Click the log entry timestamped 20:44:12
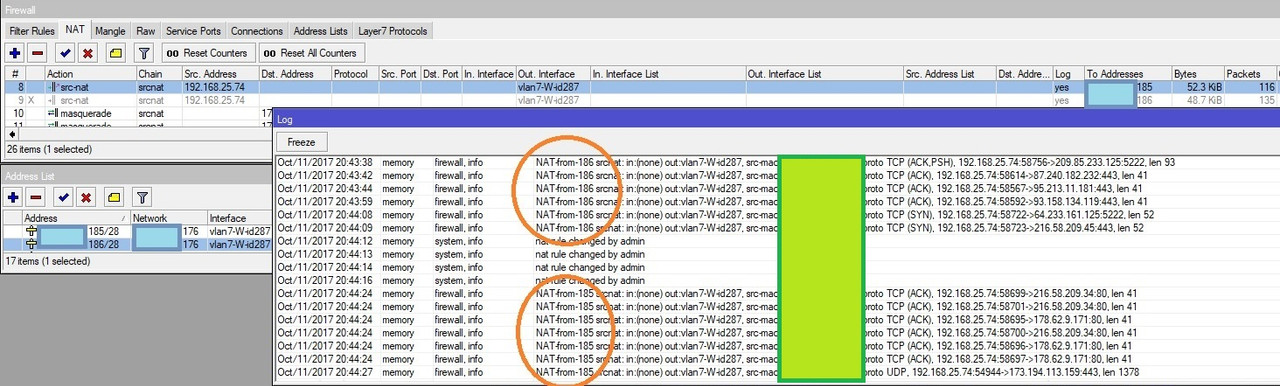 [x=777, y=241]
